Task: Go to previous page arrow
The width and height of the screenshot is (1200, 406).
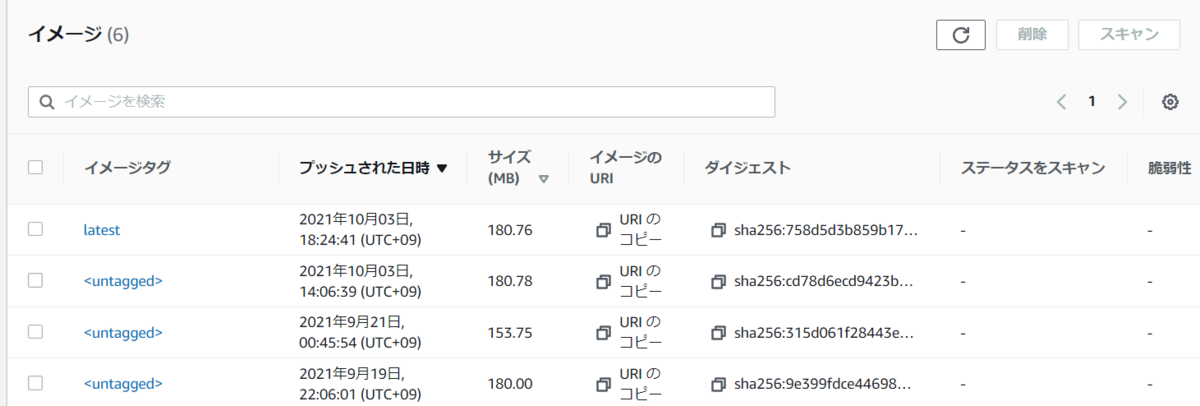Action: tap(1061, 101)
